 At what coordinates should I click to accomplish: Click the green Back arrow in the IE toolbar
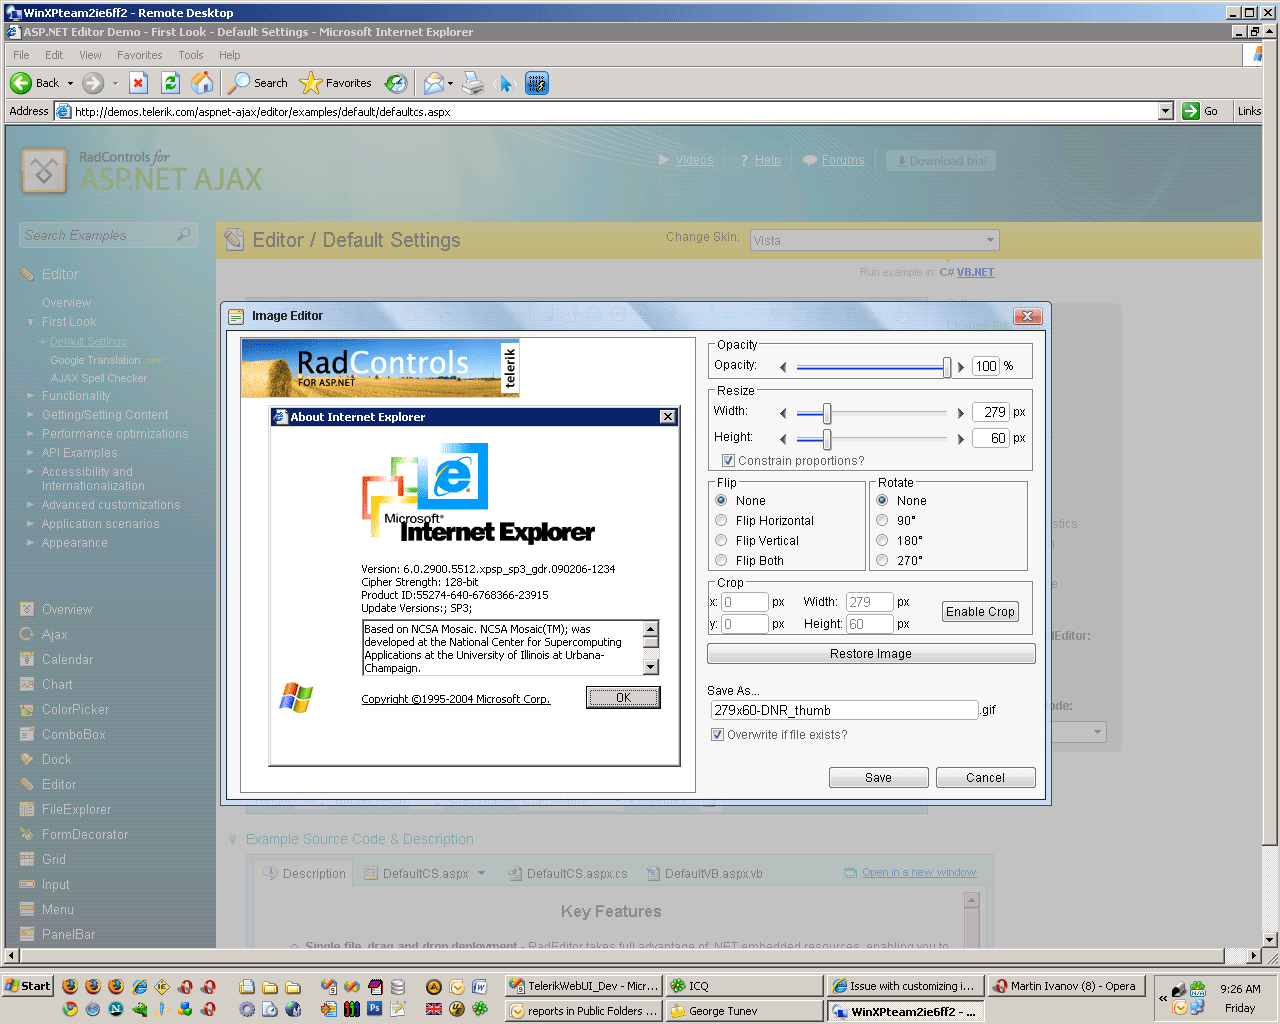coord(20,83)
